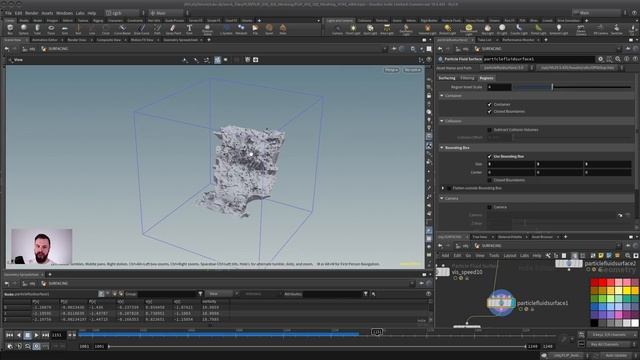The height and width of the screenshot is (360, 640).
Task: Click the node name field particlefluidsurface1
Action: [538, 59]
